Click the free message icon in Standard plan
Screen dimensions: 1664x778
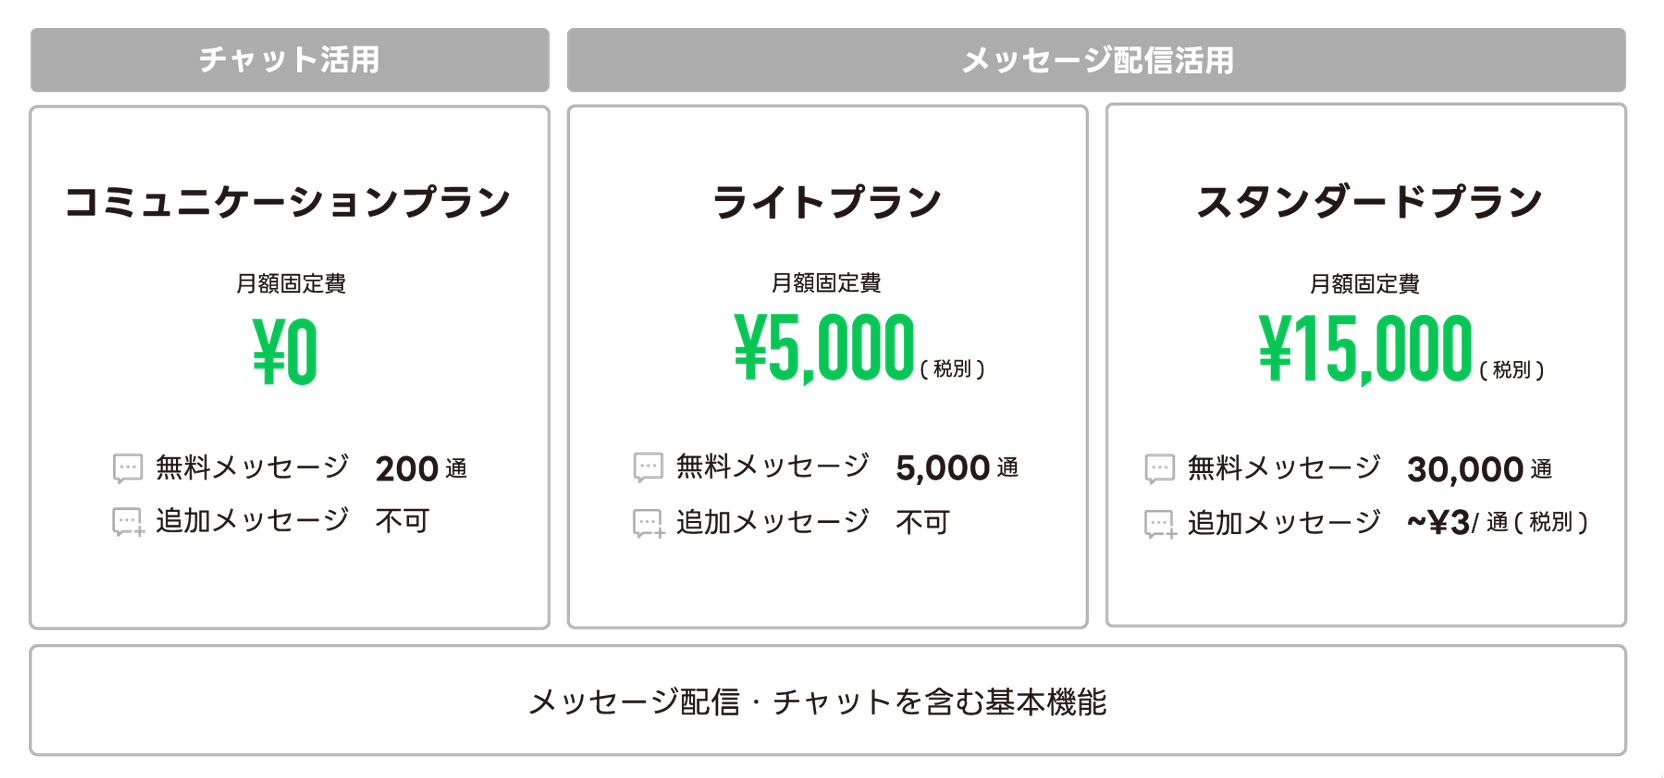(1160, 468)
